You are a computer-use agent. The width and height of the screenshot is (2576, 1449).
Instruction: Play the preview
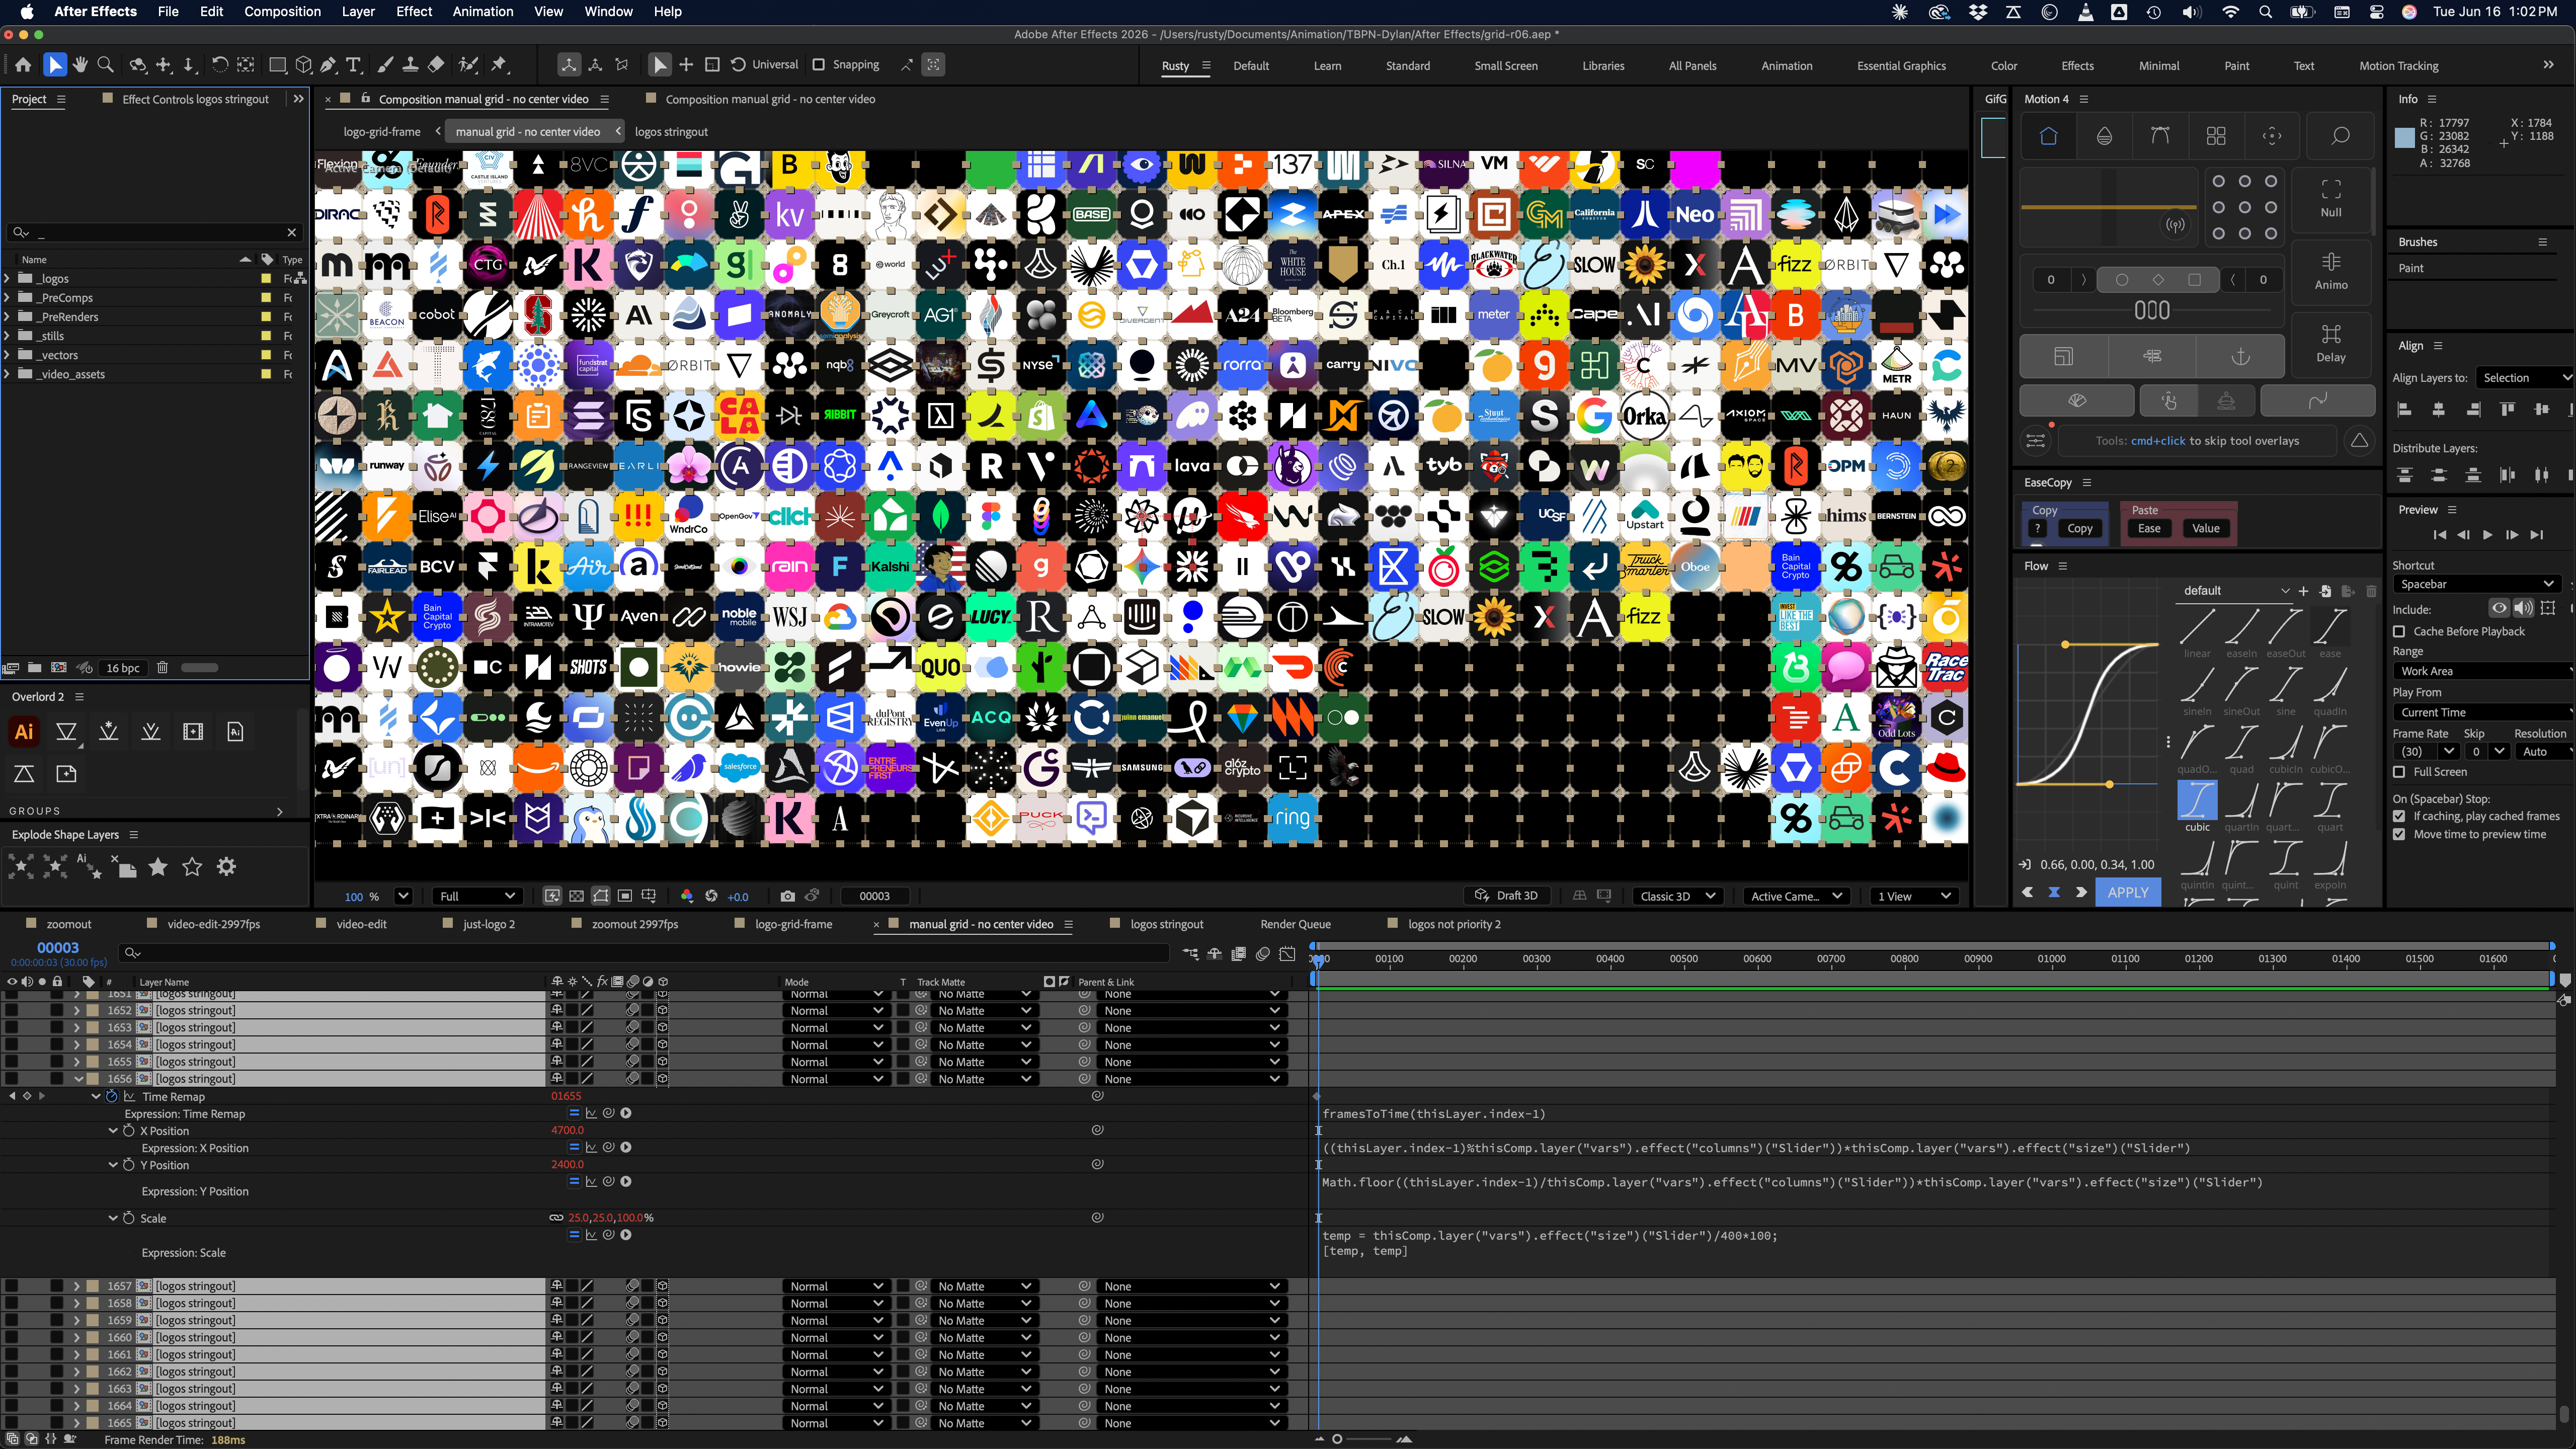coord(2488,535)
